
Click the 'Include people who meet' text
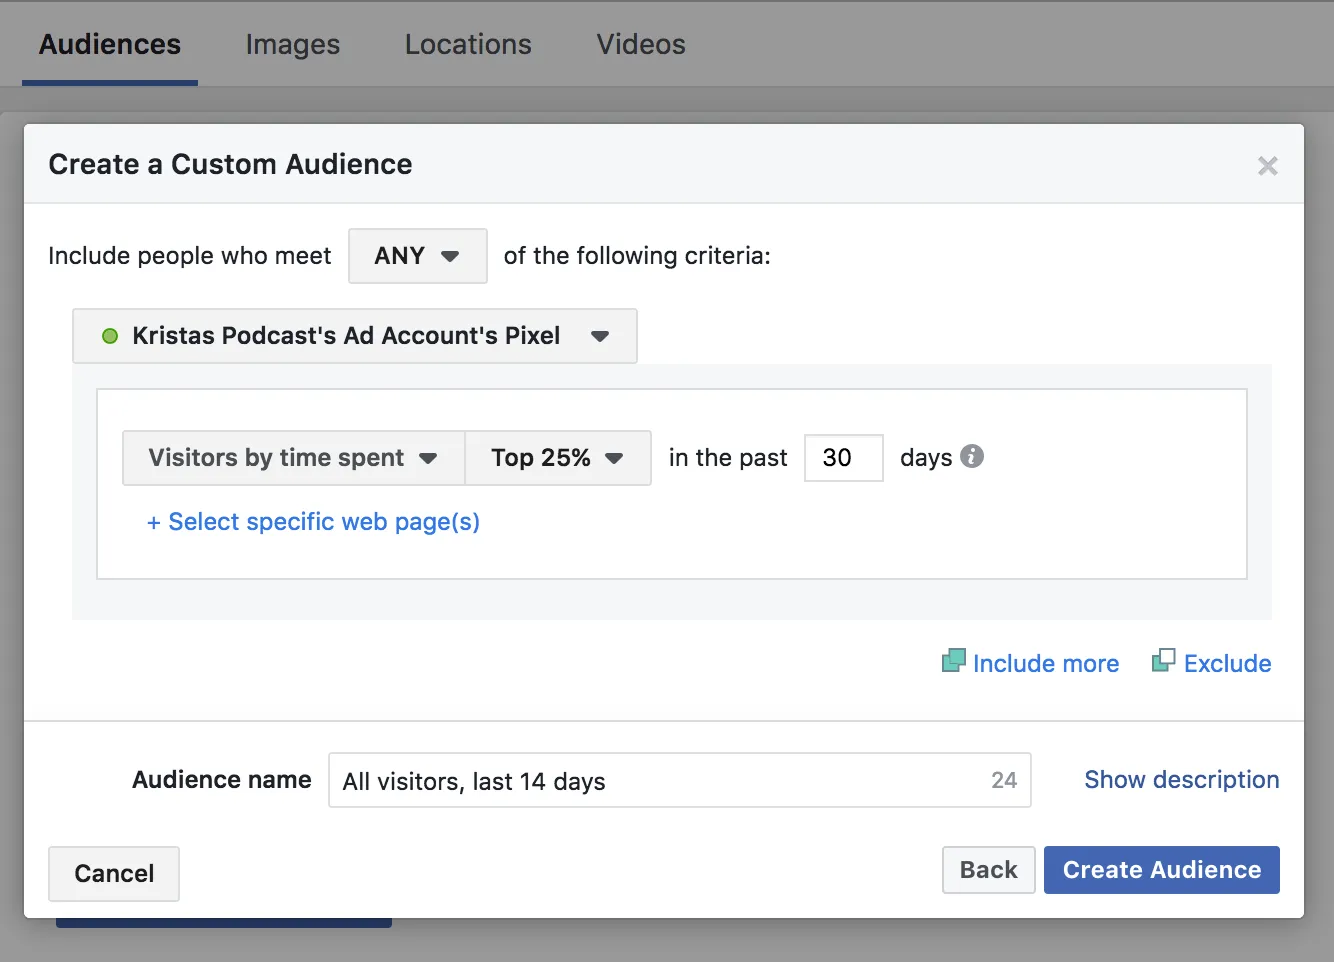(x=190, y=256)
